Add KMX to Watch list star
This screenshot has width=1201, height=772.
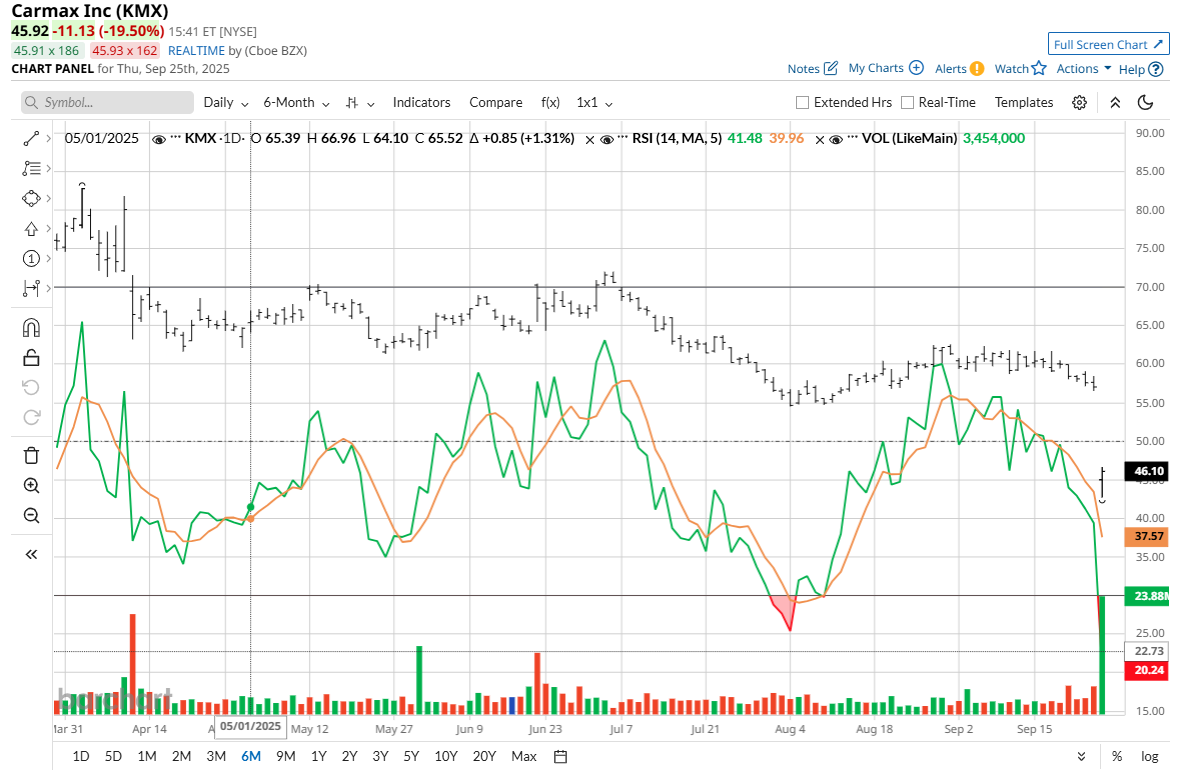(1039, 68)
